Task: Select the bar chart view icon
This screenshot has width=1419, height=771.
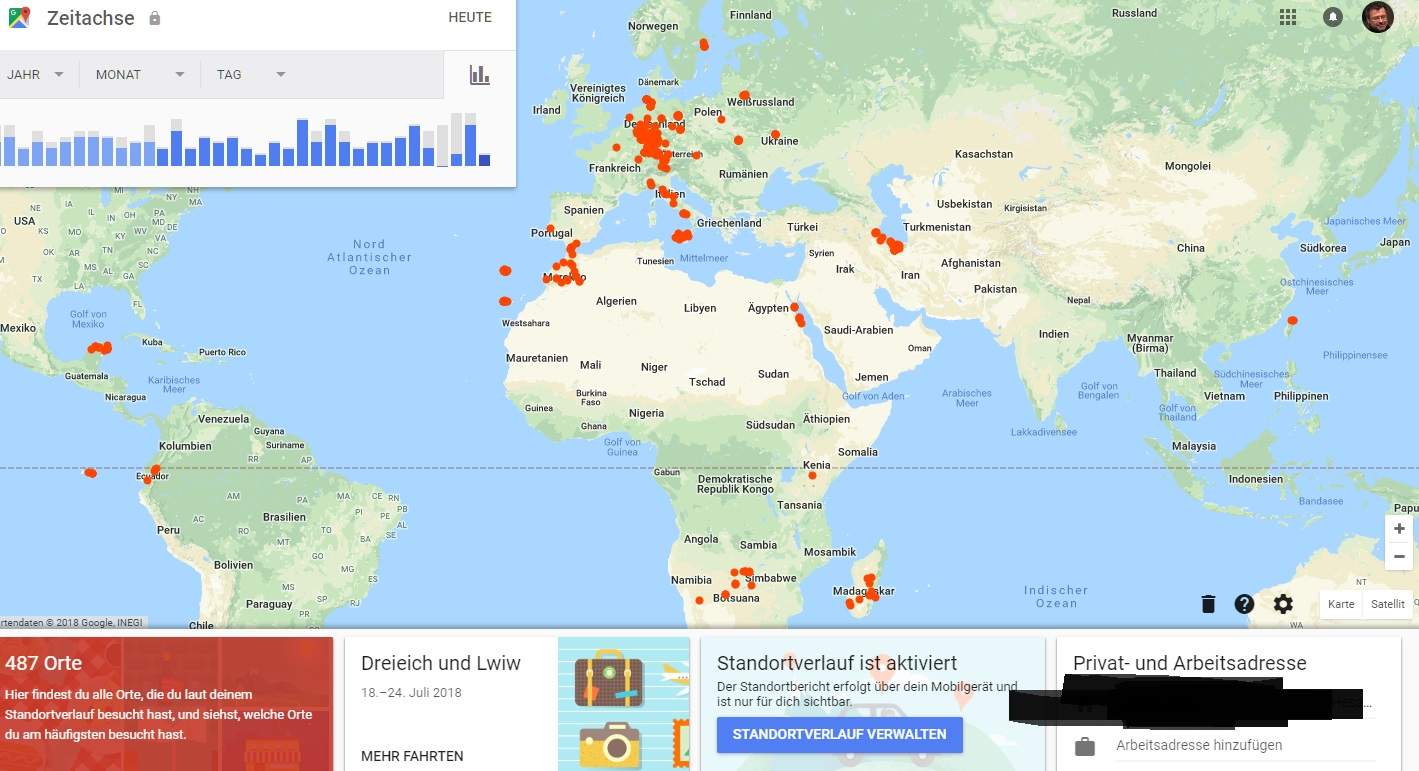Action: tap(478, 74)
